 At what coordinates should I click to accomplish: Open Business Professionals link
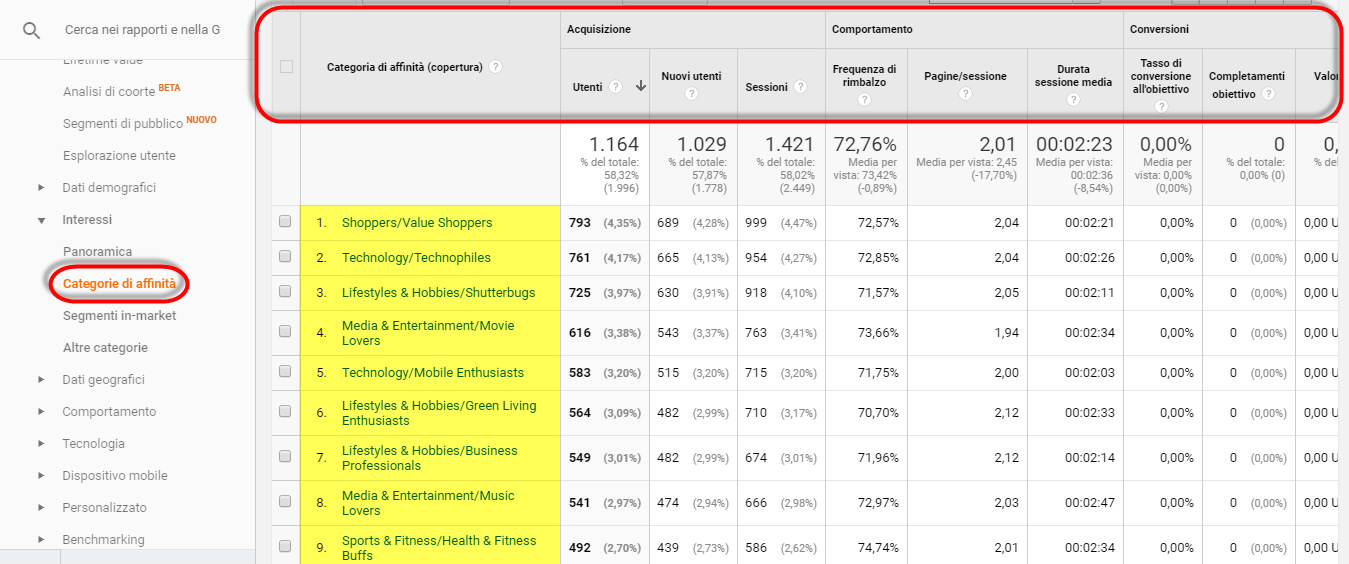point(430,457)
